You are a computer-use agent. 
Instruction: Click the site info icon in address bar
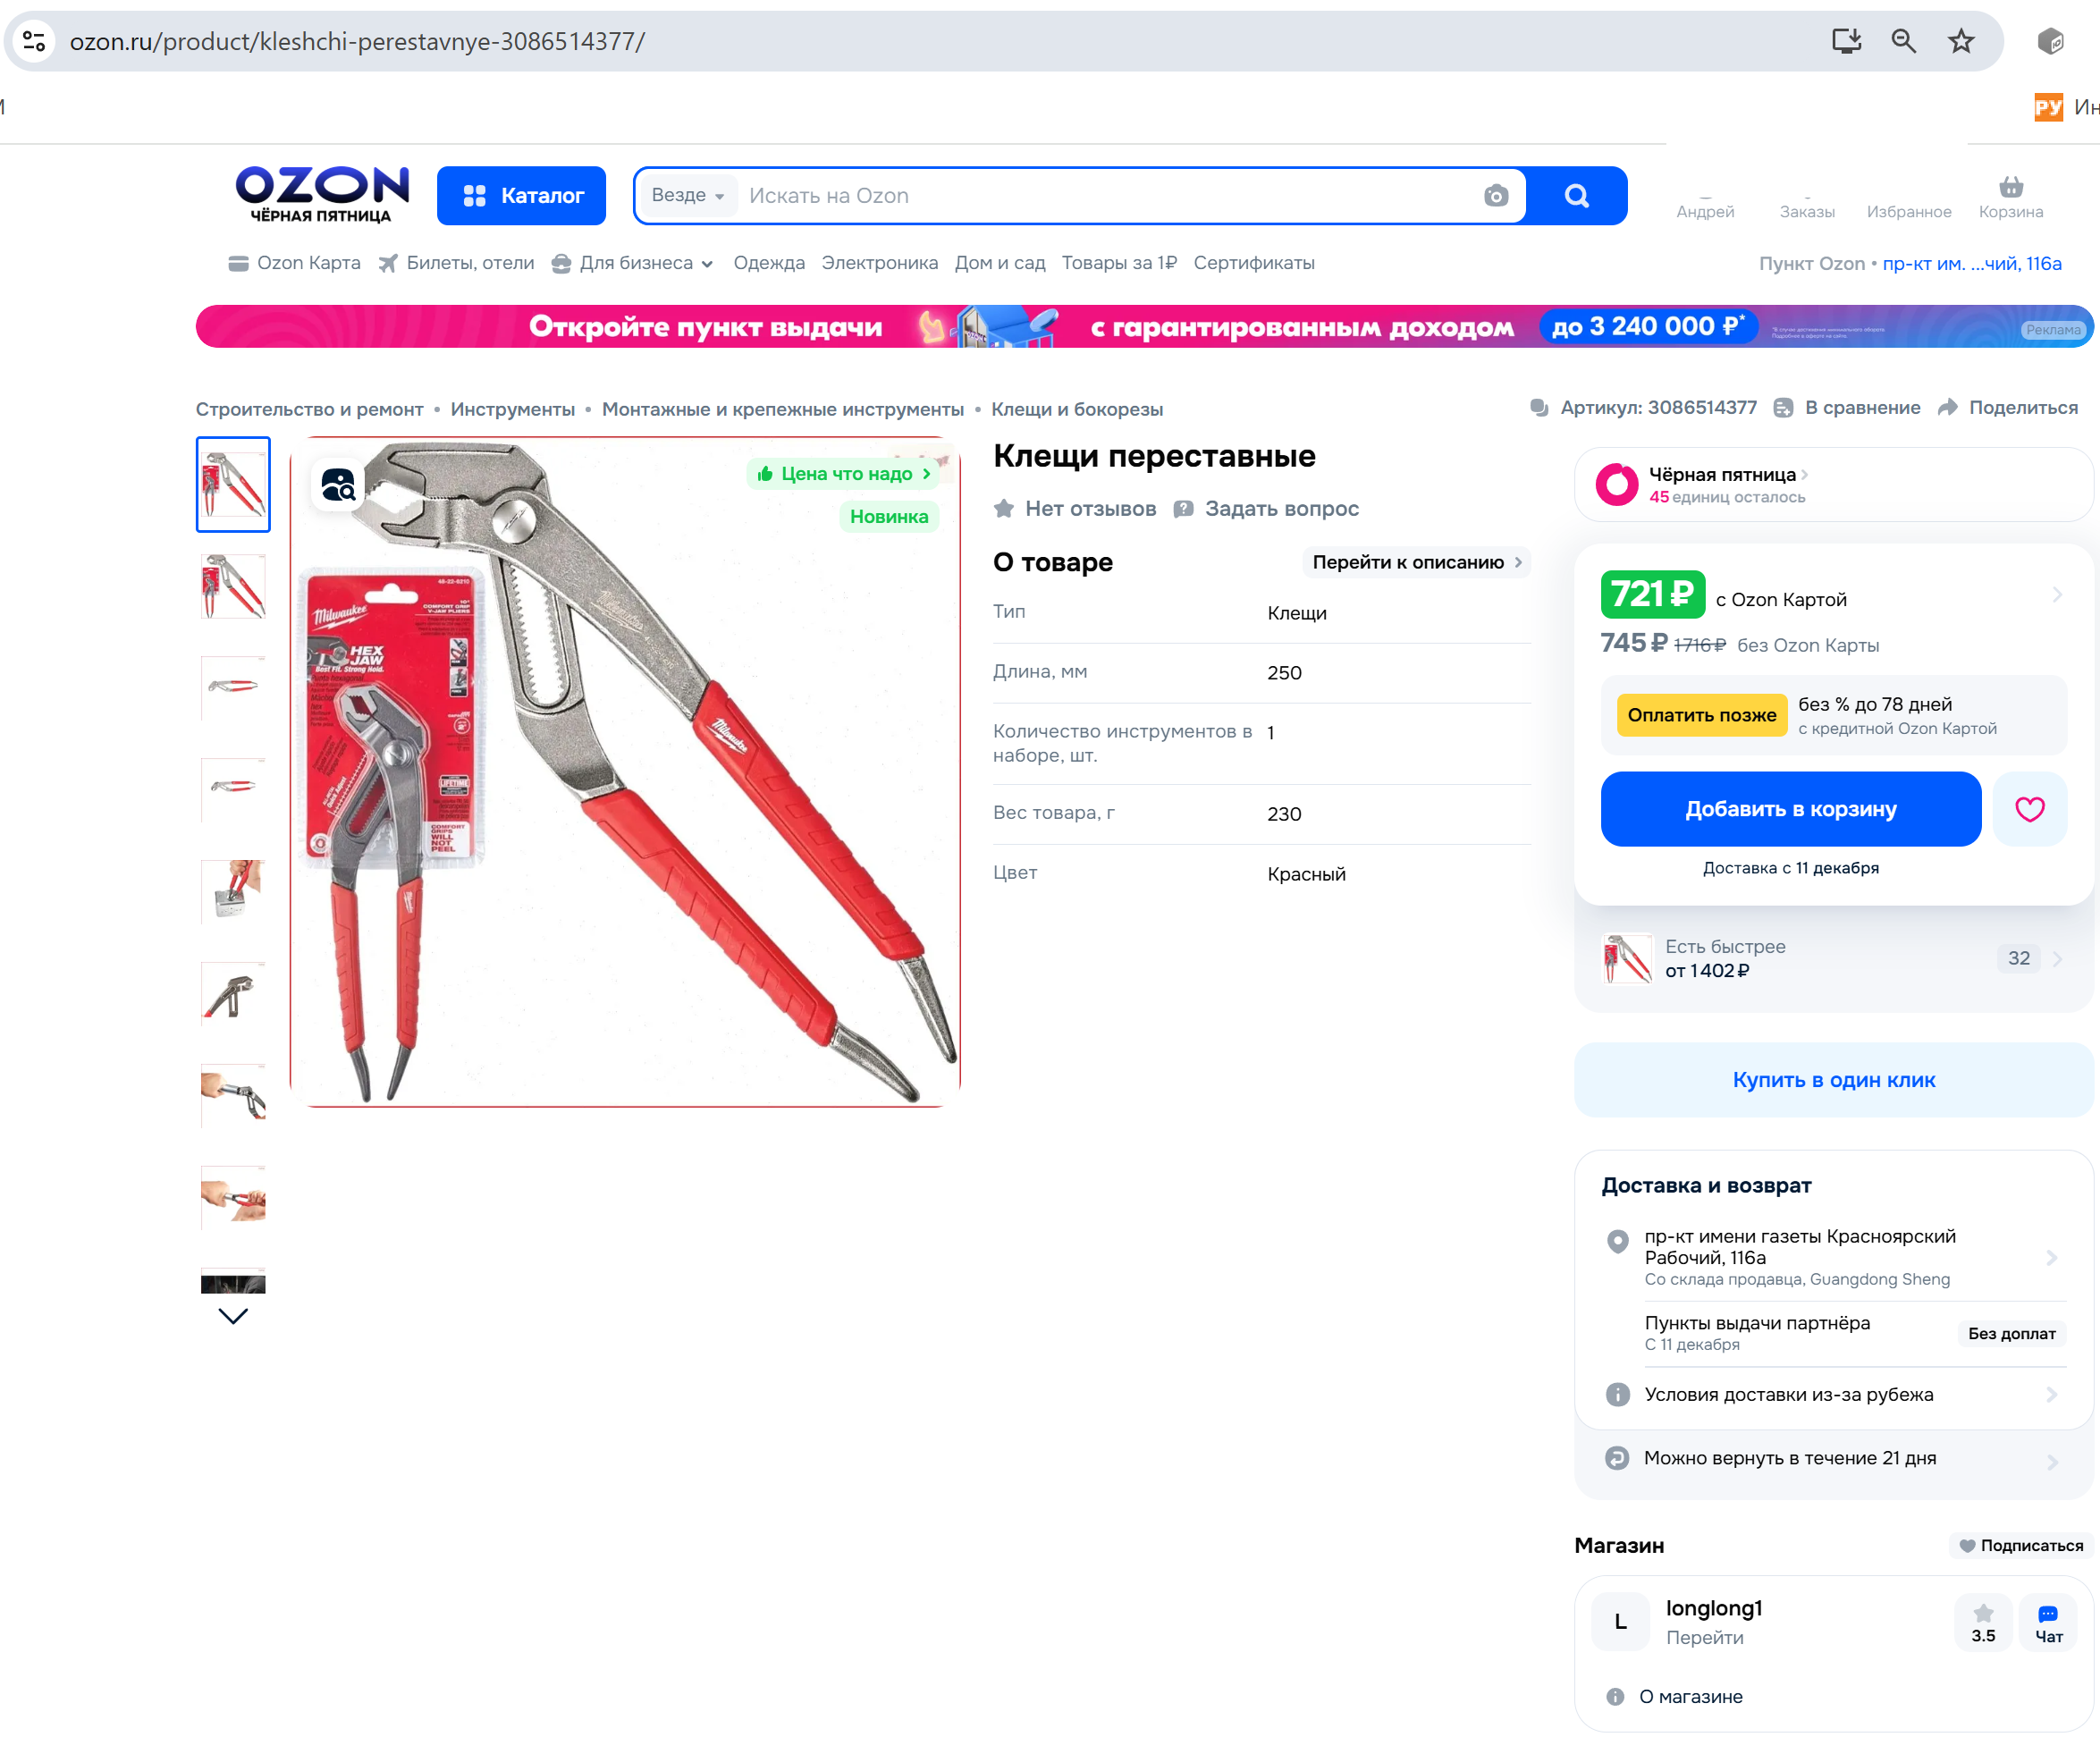pos(34,41)
